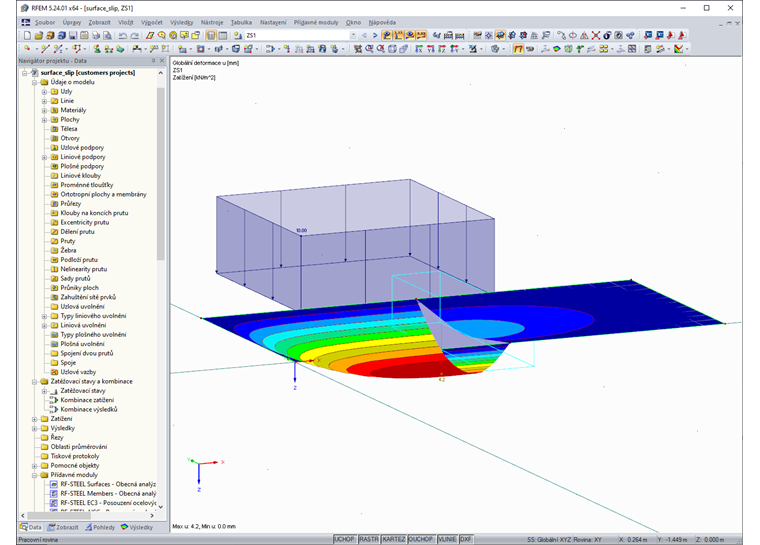Pin the navigator panel with pushpin icon
This screenshot has height=545, width=760.
pyautogui.click(x=153, y=61)
